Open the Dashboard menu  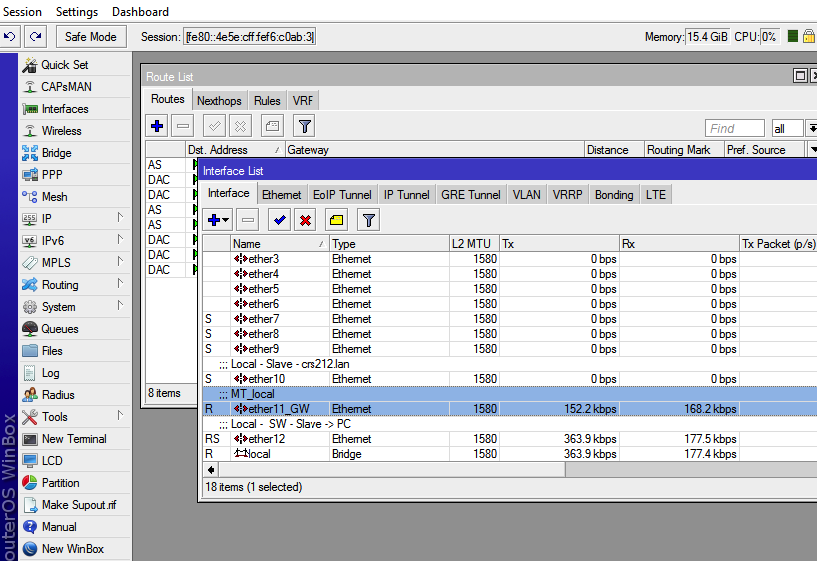click(x=140, y=12)
